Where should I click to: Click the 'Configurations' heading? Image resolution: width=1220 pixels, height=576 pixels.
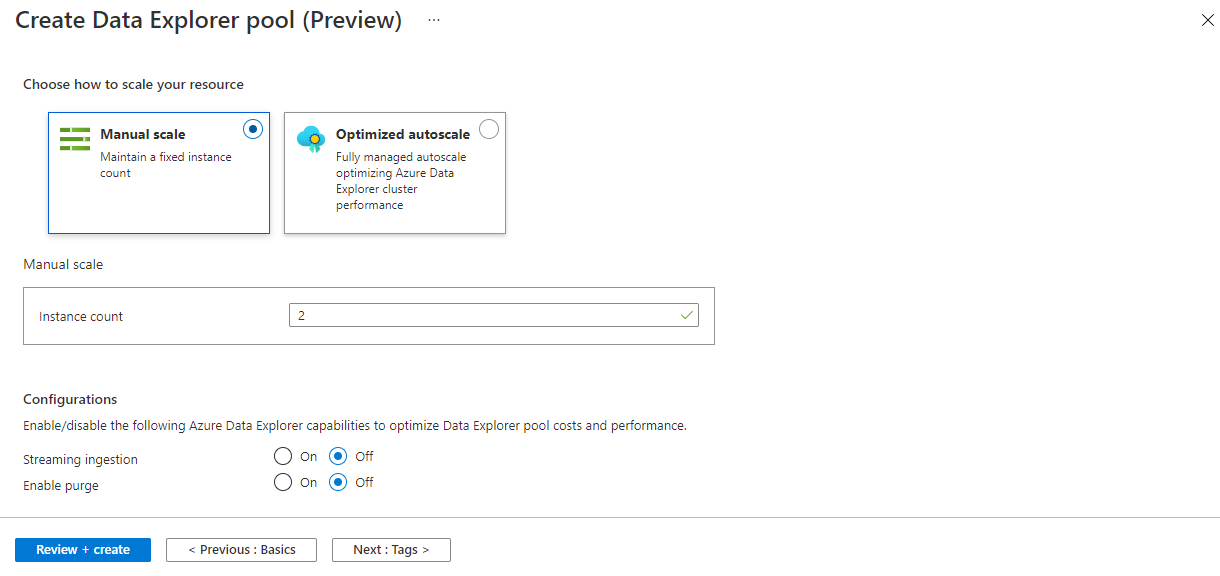click(70, 399)
